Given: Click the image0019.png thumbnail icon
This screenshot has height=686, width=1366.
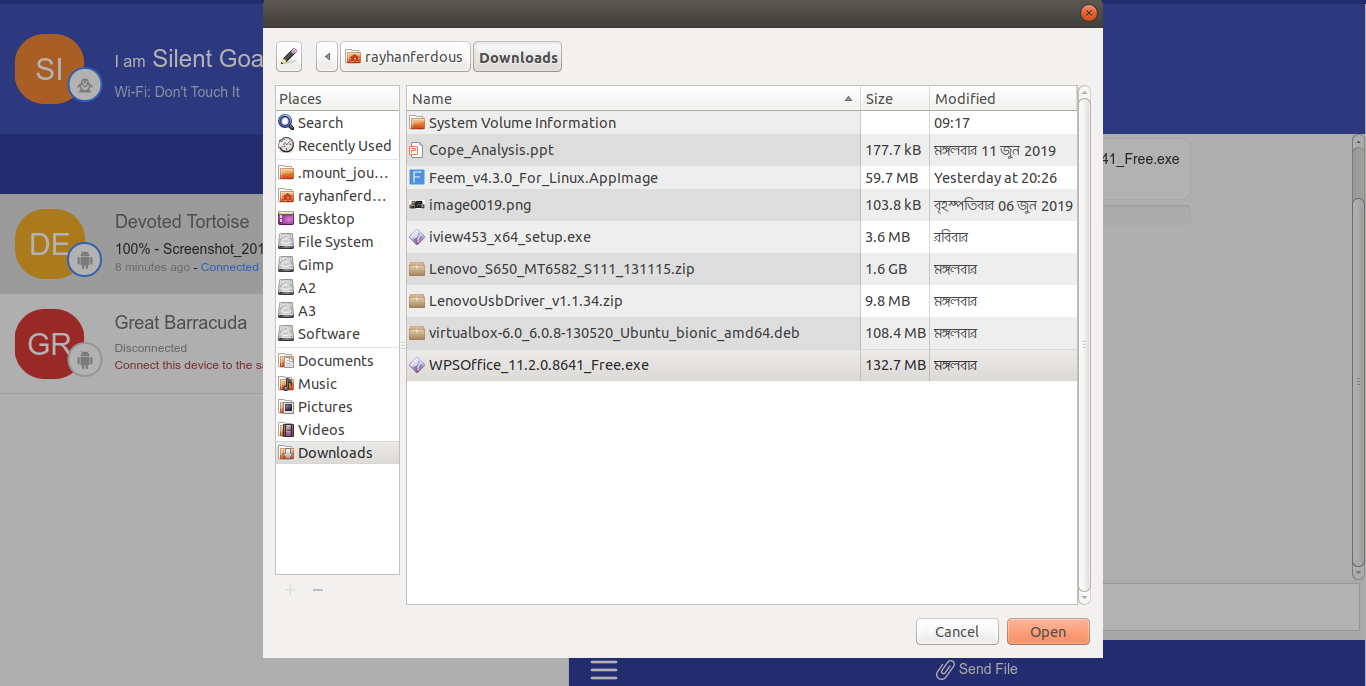Looking at the screenshot, I should tap(418, 205).
